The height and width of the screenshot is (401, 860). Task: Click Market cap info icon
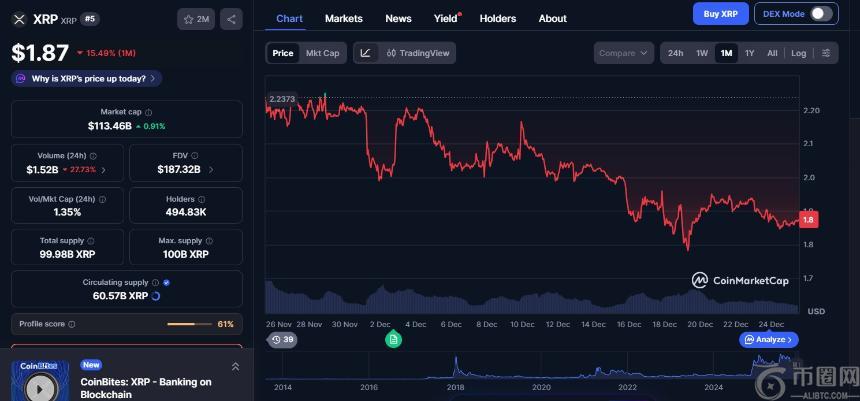coord(149,113)
